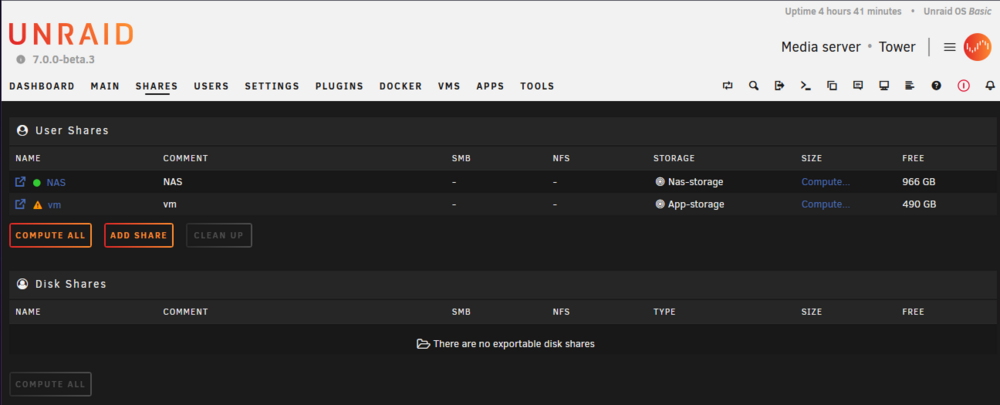Click the CLEAN UP button
Screen dimensions: 1000x405
point(219,235)
